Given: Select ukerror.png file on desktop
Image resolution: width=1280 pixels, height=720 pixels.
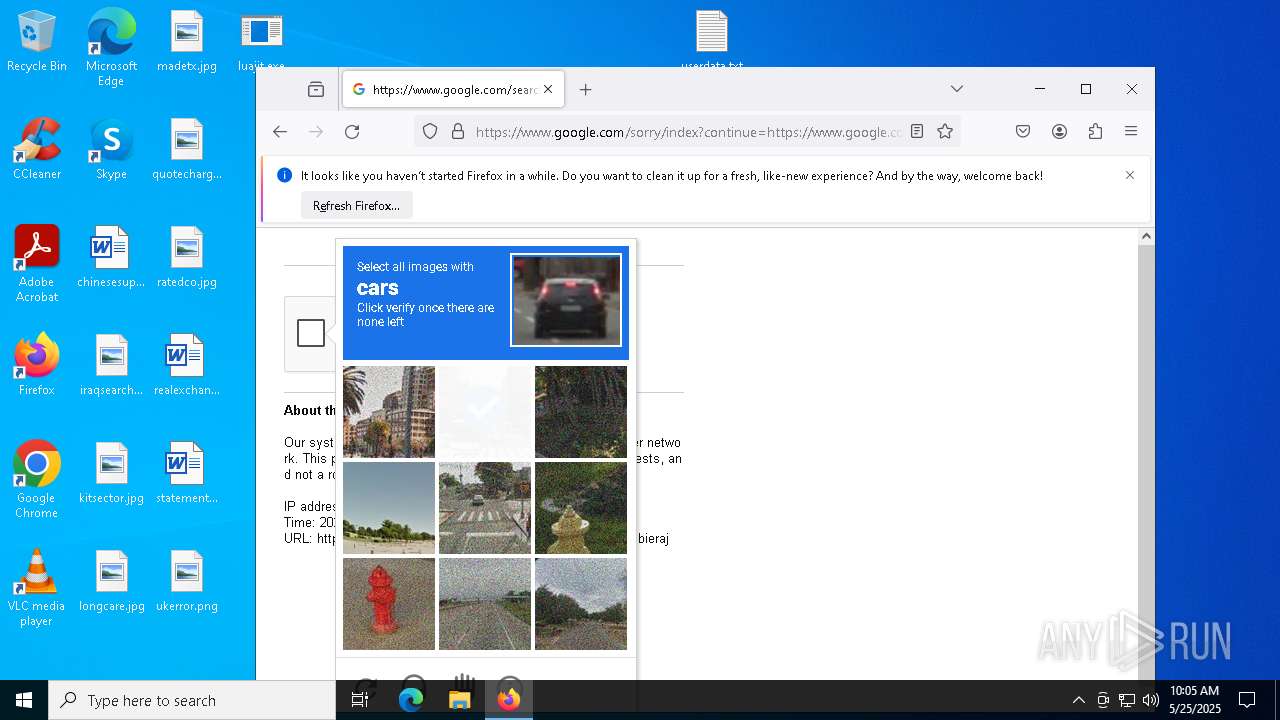Looking at the screenshot, I should [x=187, y=581].
